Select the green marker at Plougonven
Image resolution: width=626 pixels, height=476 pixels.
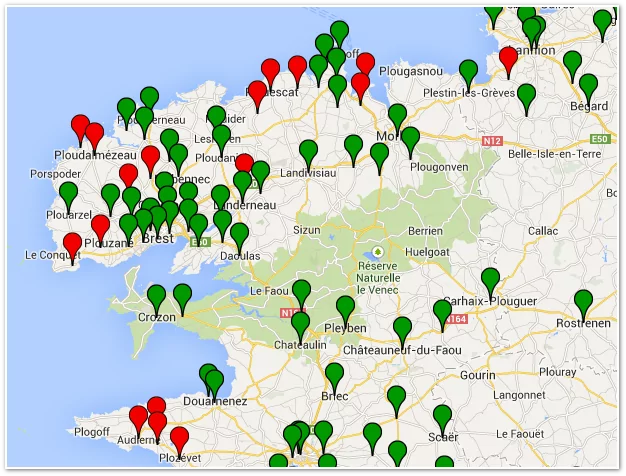pos(410,143)
